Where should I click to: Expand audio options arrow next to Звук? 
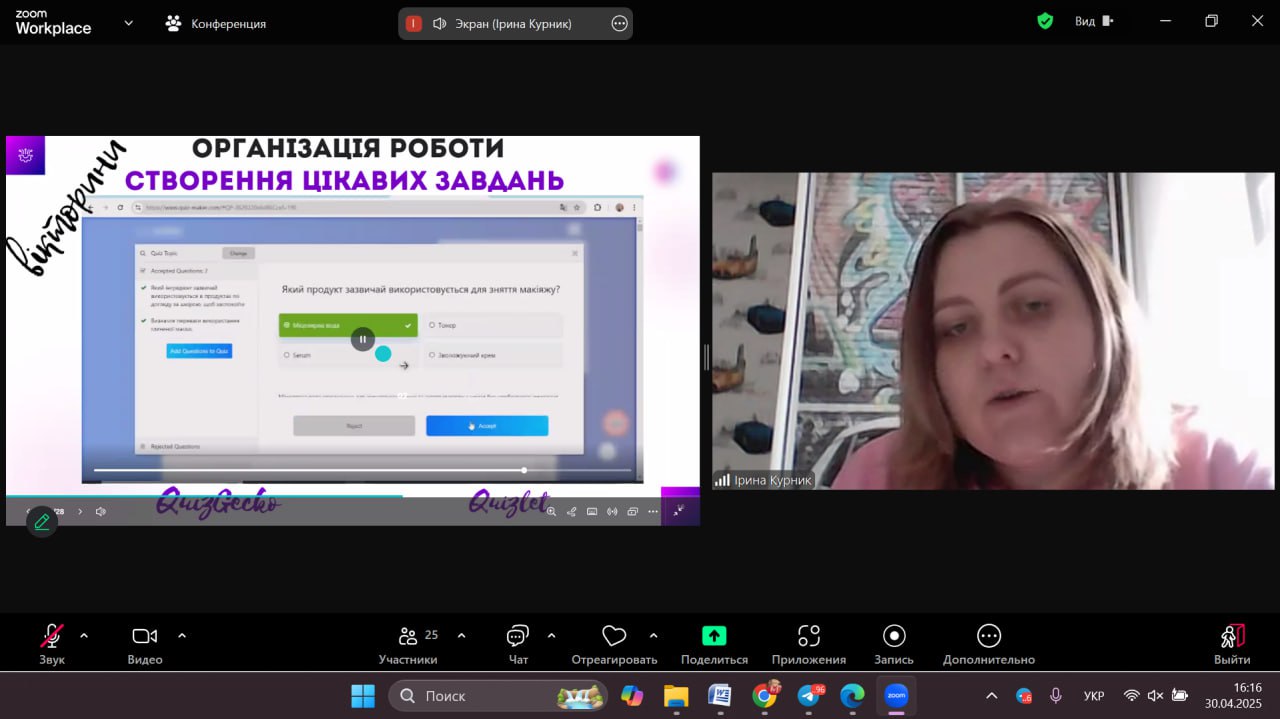pyautogui.click(x=84, y=635)
